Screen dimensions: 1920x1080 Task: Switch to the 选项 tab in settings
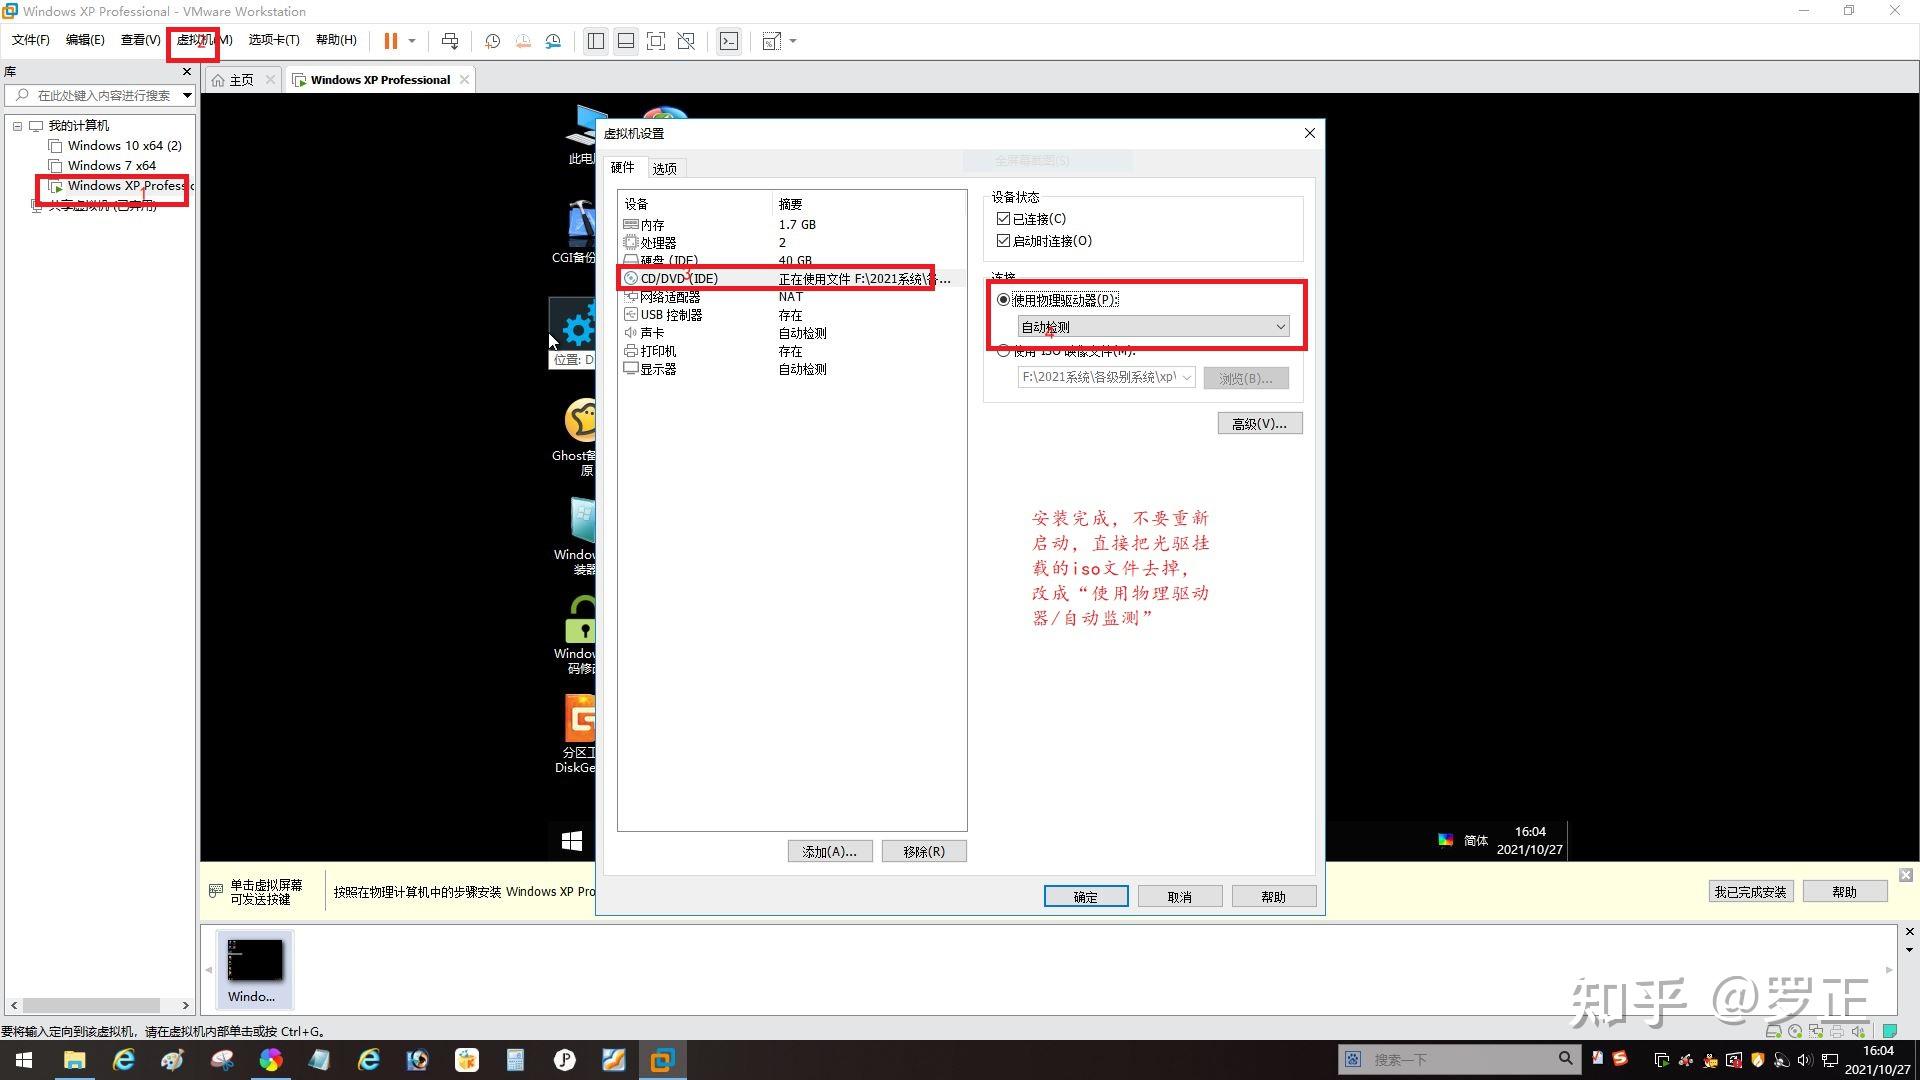(x=664, y=167)
